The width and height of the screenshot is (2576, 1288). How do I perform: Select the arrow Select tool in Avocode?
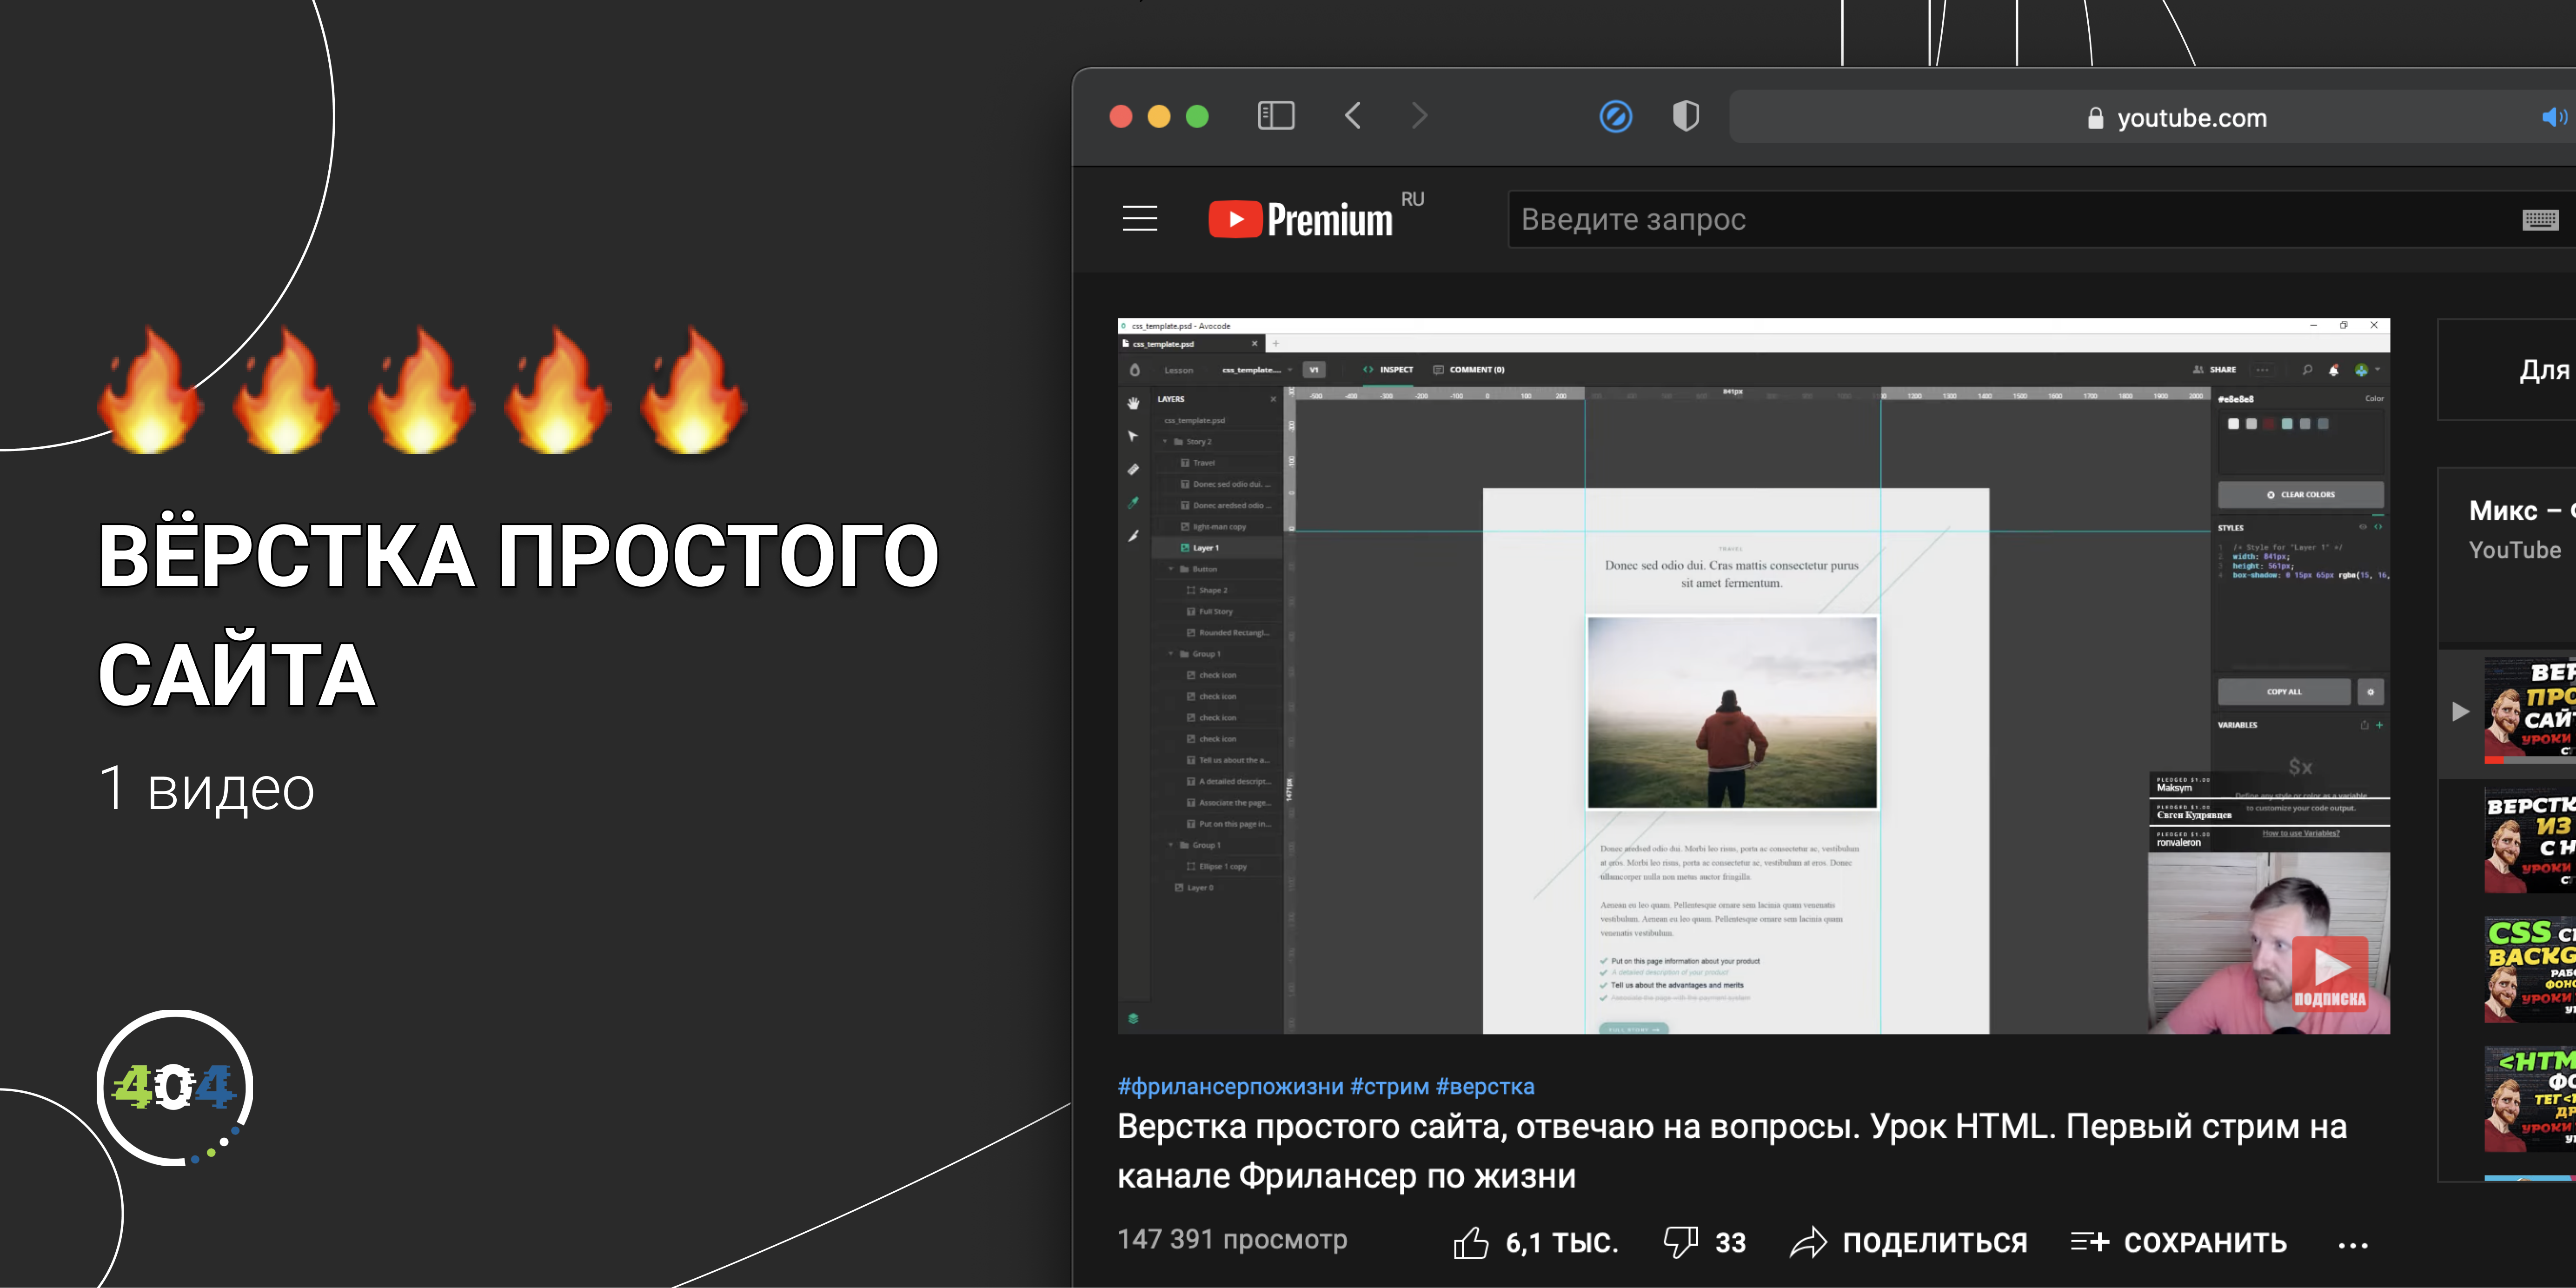tap(1133, 436)
